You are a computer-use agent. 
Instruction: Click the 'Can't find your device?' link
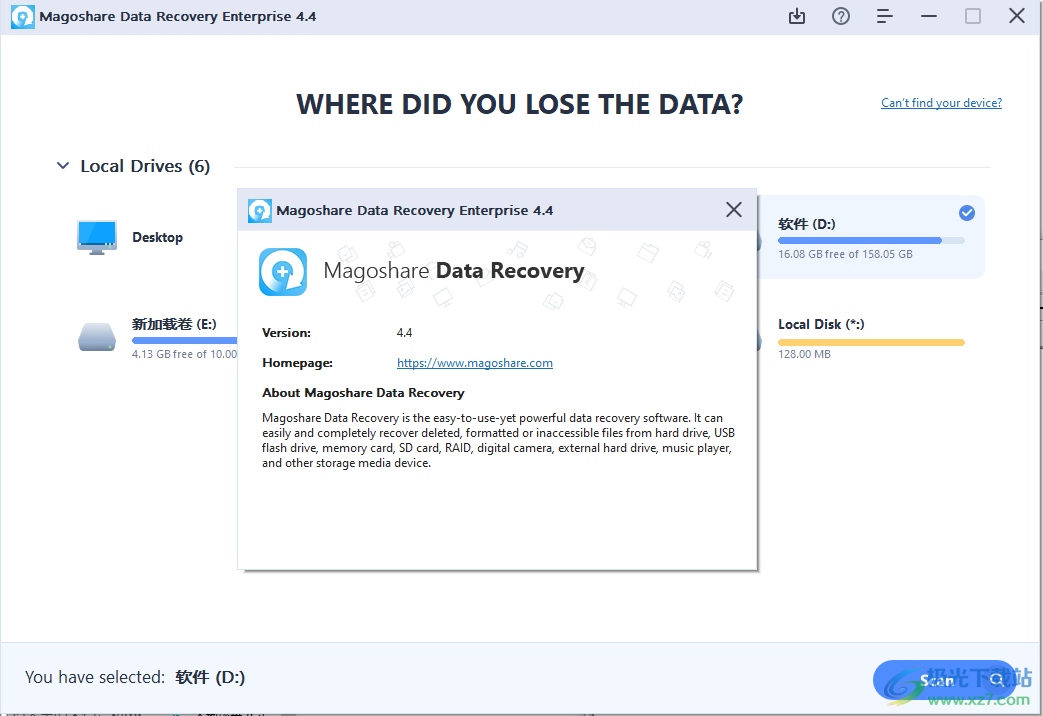[x=941, y=102]
